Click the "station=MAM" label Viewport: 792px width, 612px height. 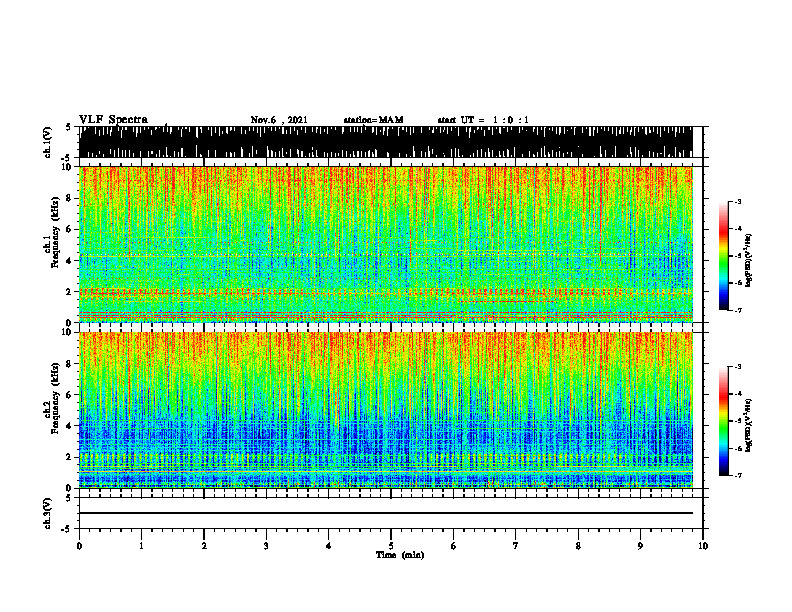tap(373, 120)
